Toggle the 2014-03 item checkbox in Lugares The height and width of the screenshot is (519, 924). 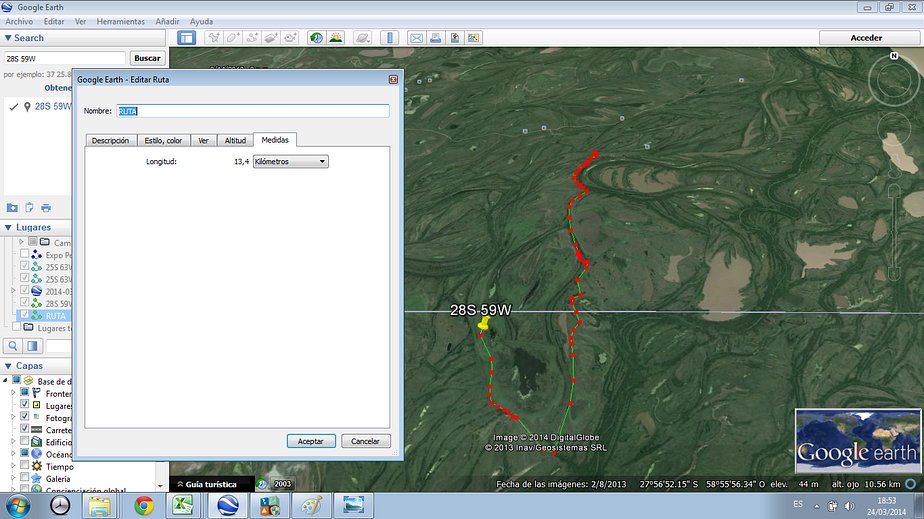pyautogui.click(x=24, y=290)
